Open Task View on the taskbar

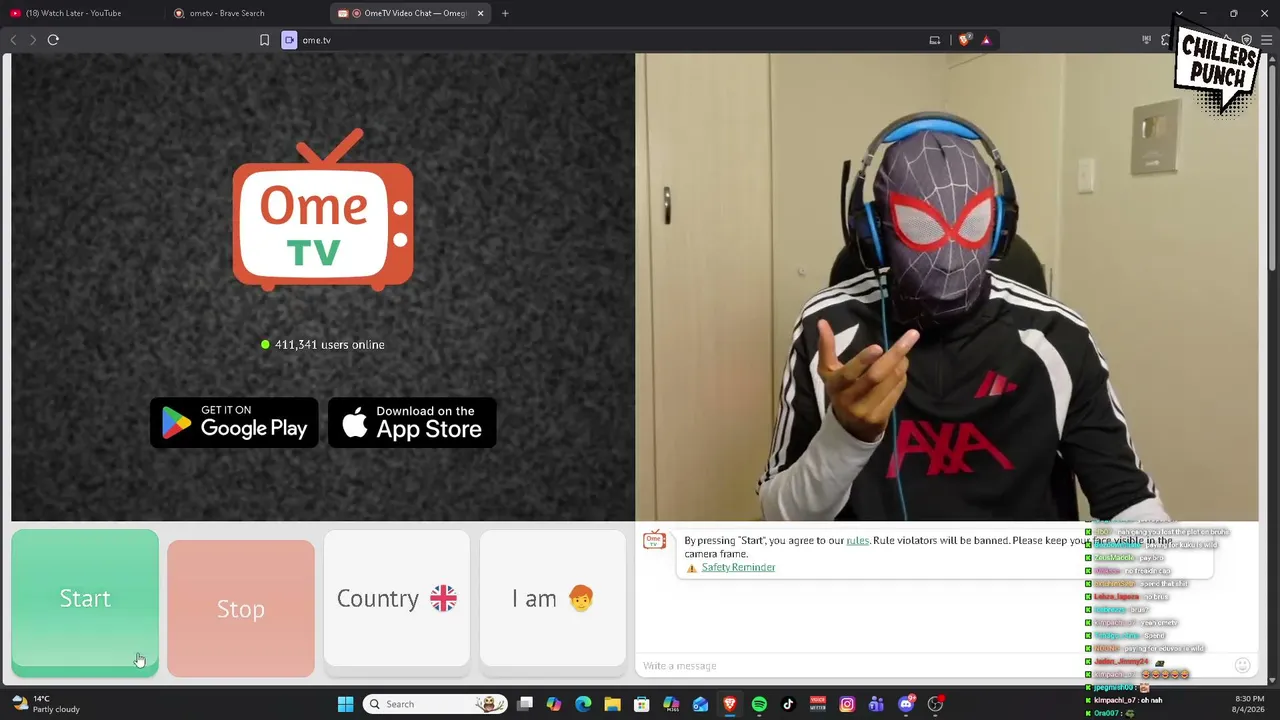[x=525, y=704]
